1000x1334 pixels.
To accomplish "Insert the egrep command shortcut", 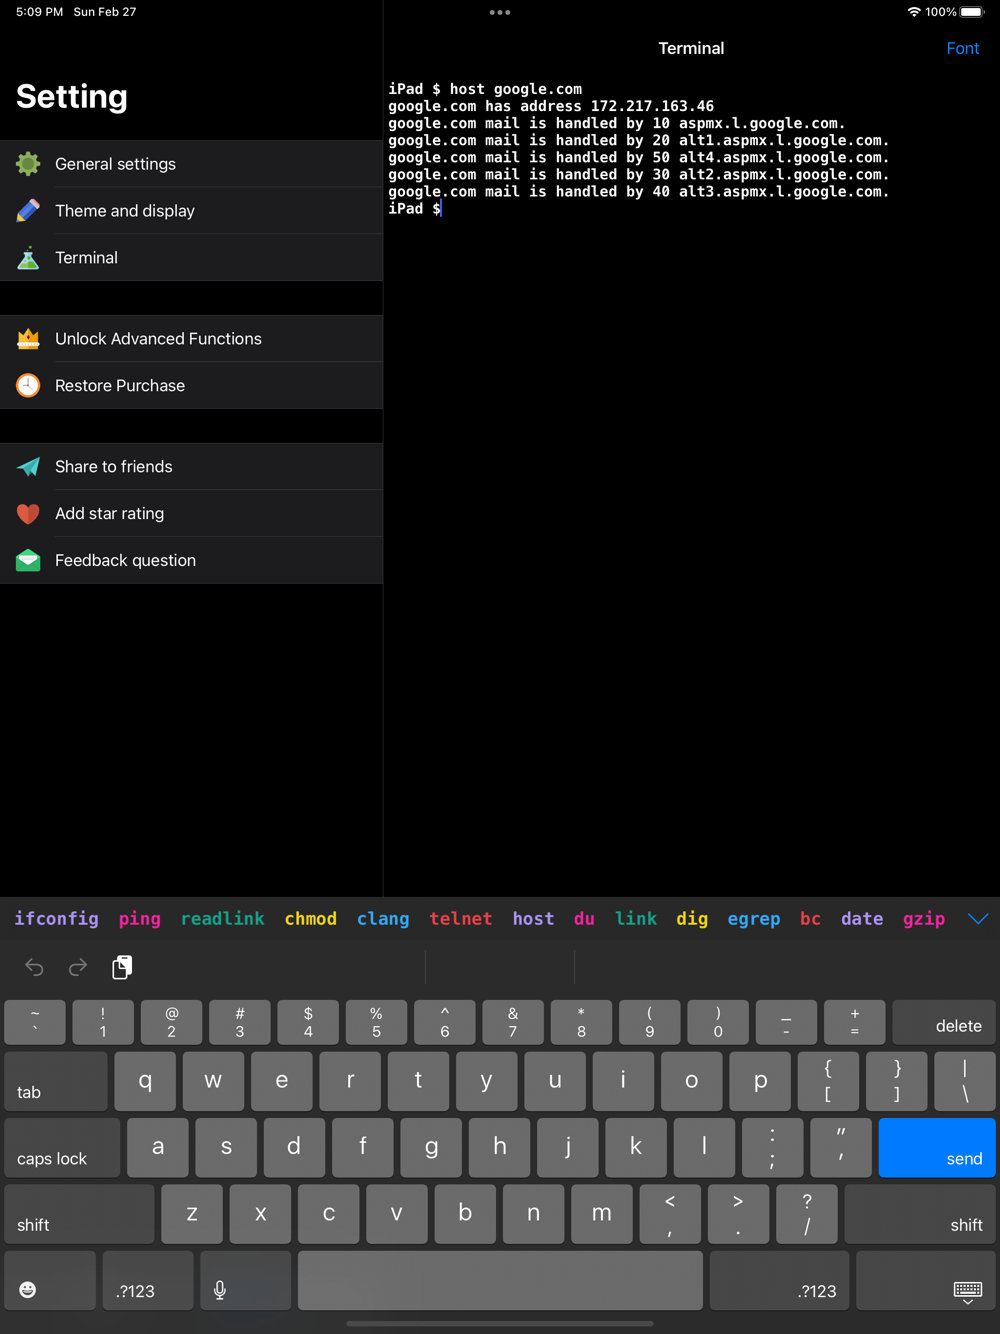I will [754, 918].
